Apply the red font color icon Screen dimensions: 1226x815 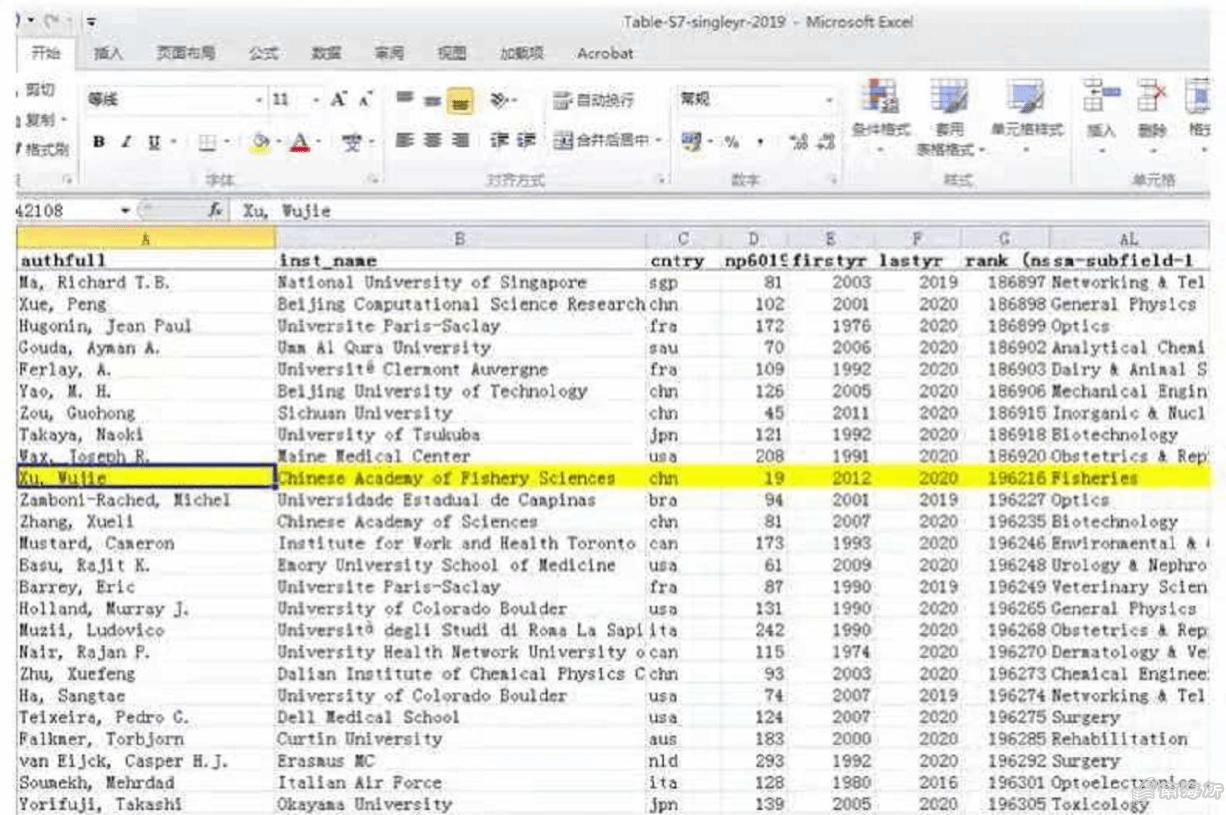point(299,142)
